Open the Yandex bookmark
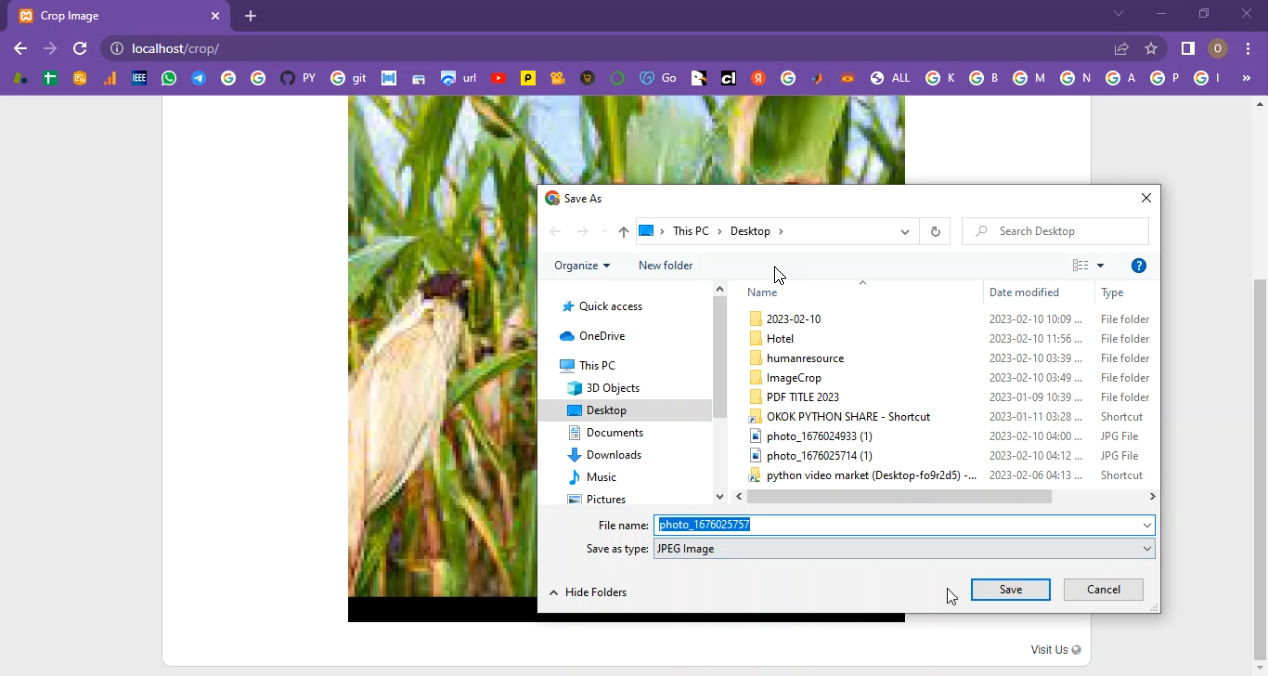Image resolution: width=1268 pixels, height=676 pixels. click(758, 78)
